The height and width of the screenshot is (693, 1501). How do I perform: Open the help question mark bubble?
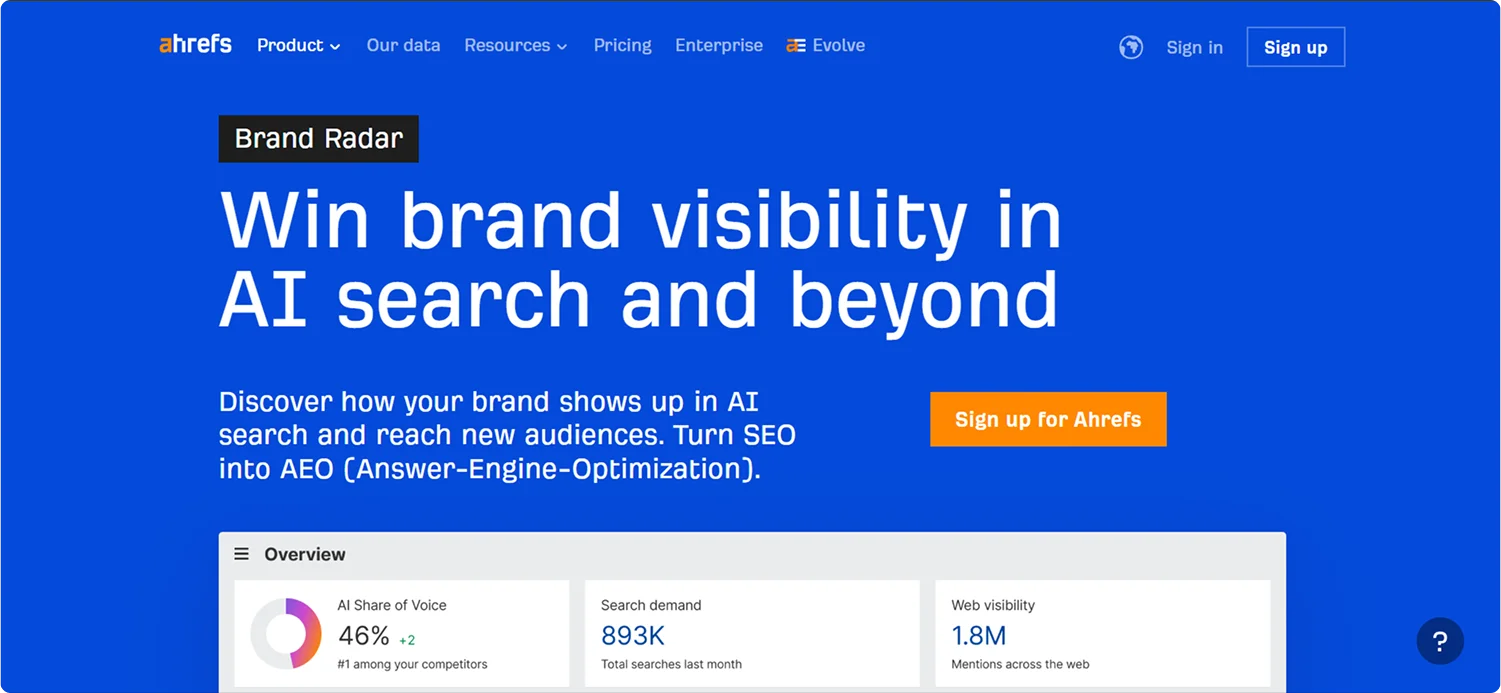1440,641
